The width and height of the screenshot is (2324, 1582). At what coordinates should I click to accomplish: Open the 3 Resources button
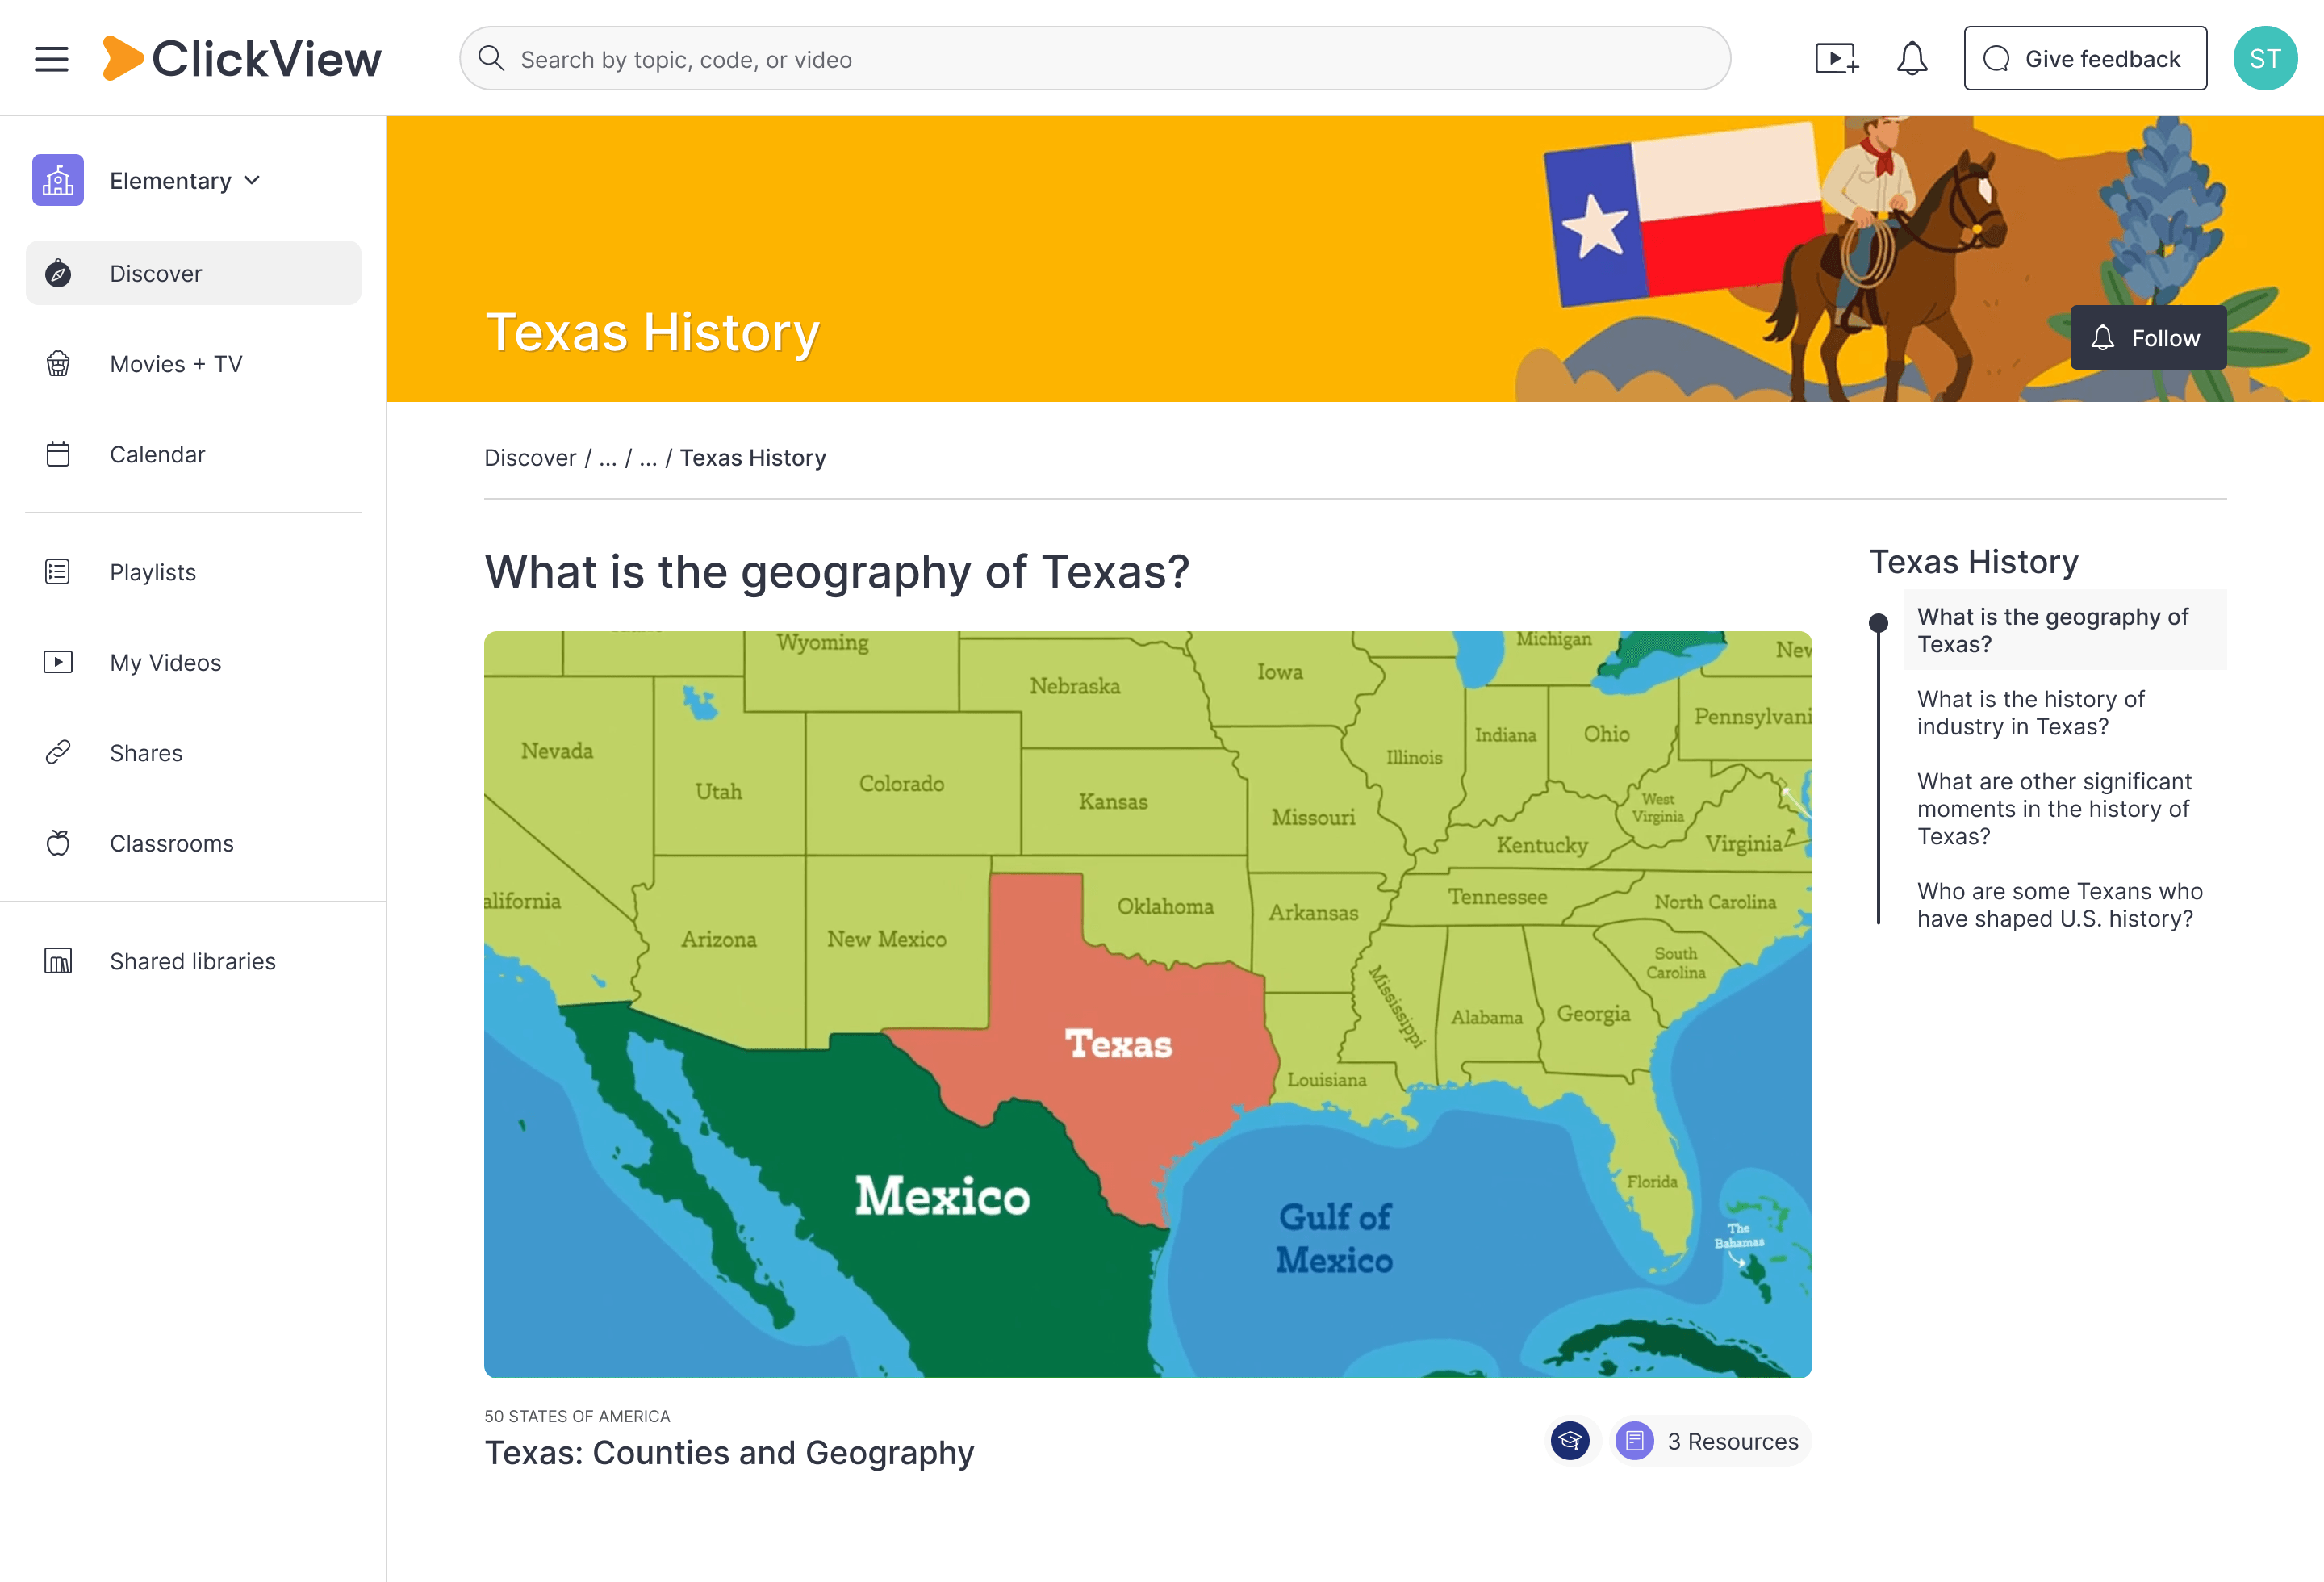click(1711, 1441)
